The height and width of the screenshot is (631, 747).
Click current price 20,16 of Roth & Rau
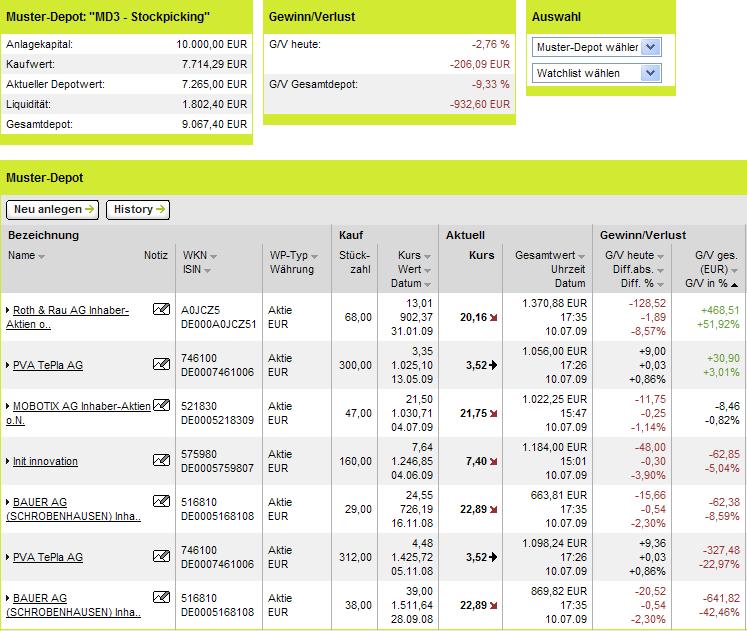474,317
